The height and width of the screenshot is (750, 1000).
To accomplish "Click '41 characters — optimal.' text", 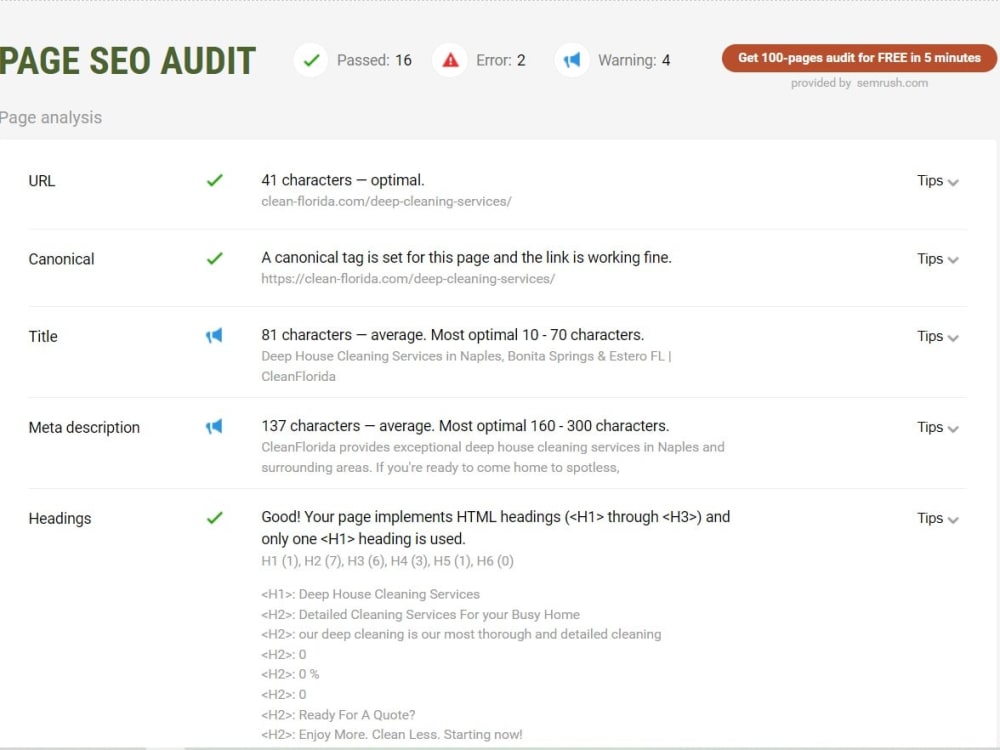I will (x=343, y=180).
